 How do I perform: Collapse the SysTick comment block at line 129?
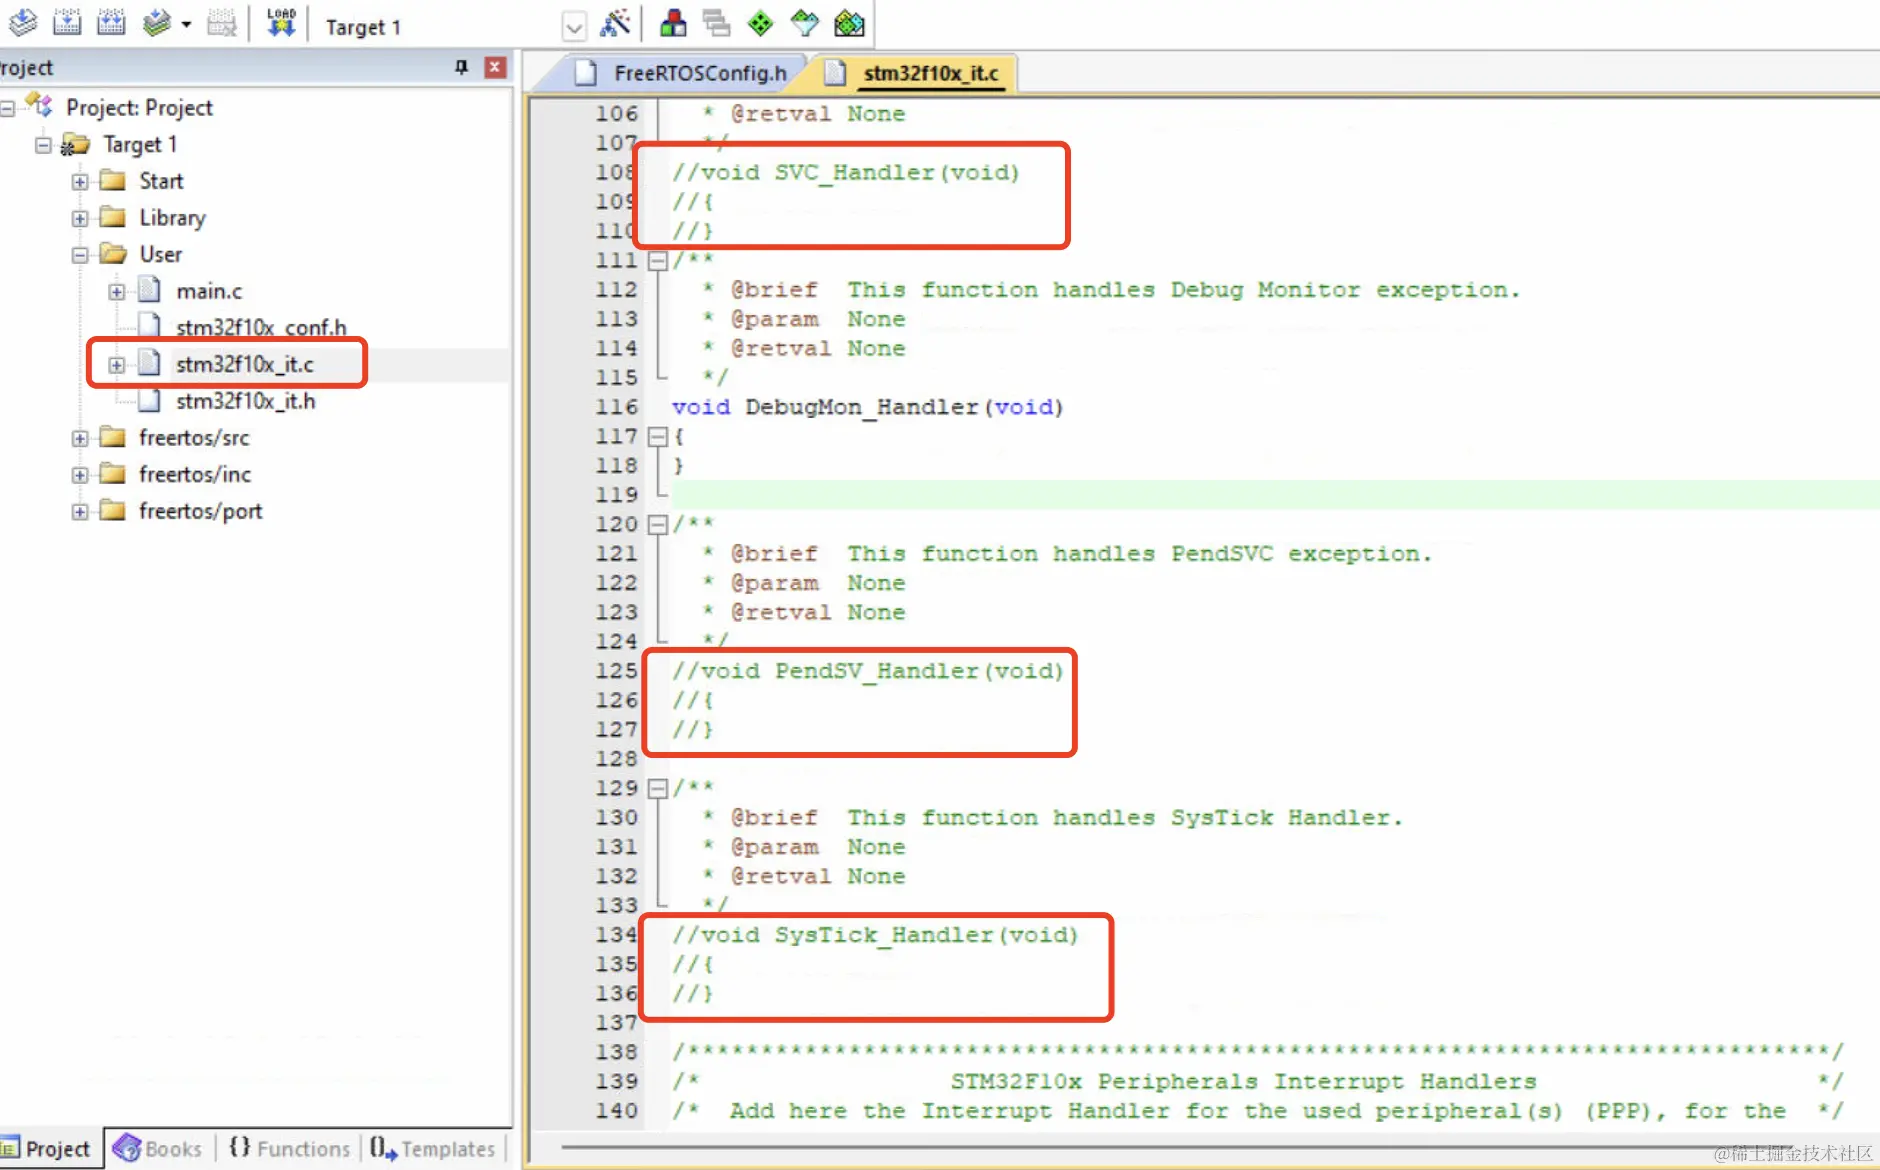coord(657,789)
